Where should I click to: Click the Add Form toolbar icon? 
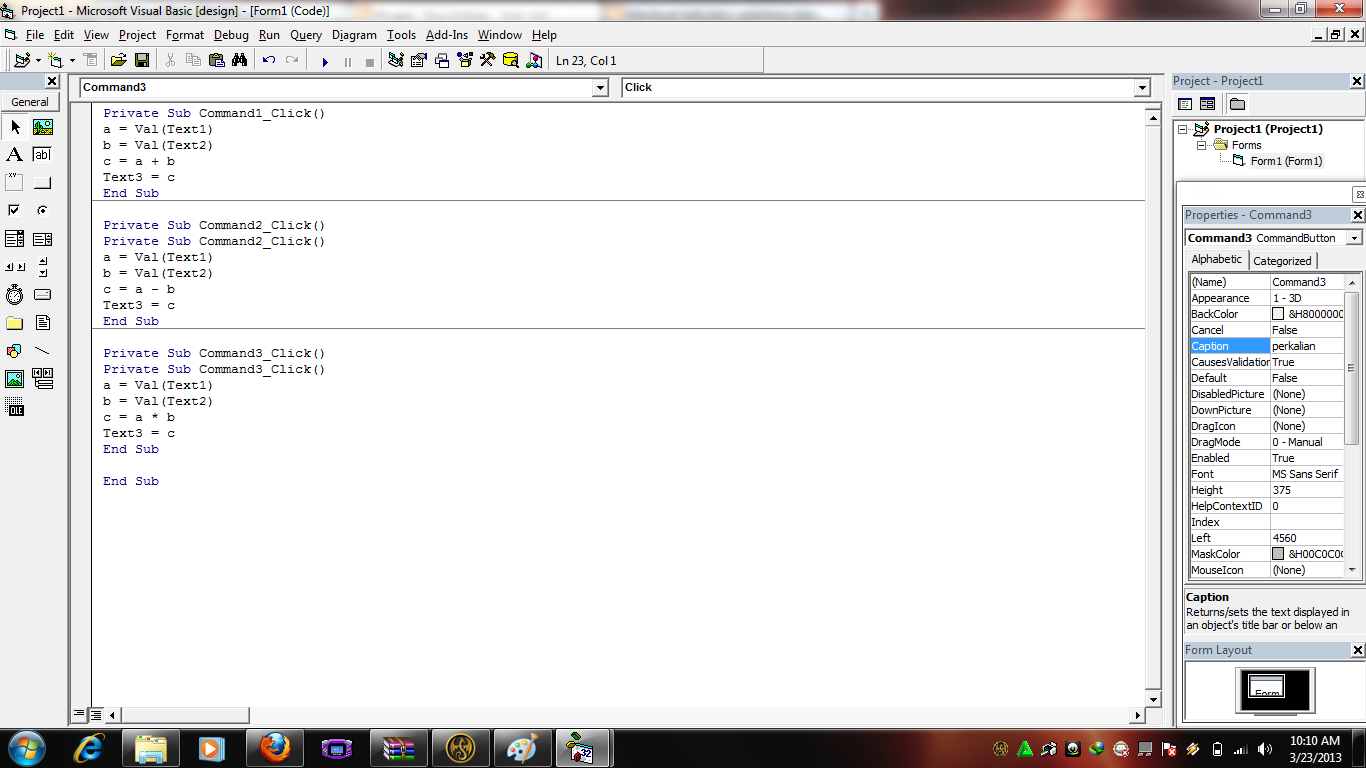coord(56,60)
